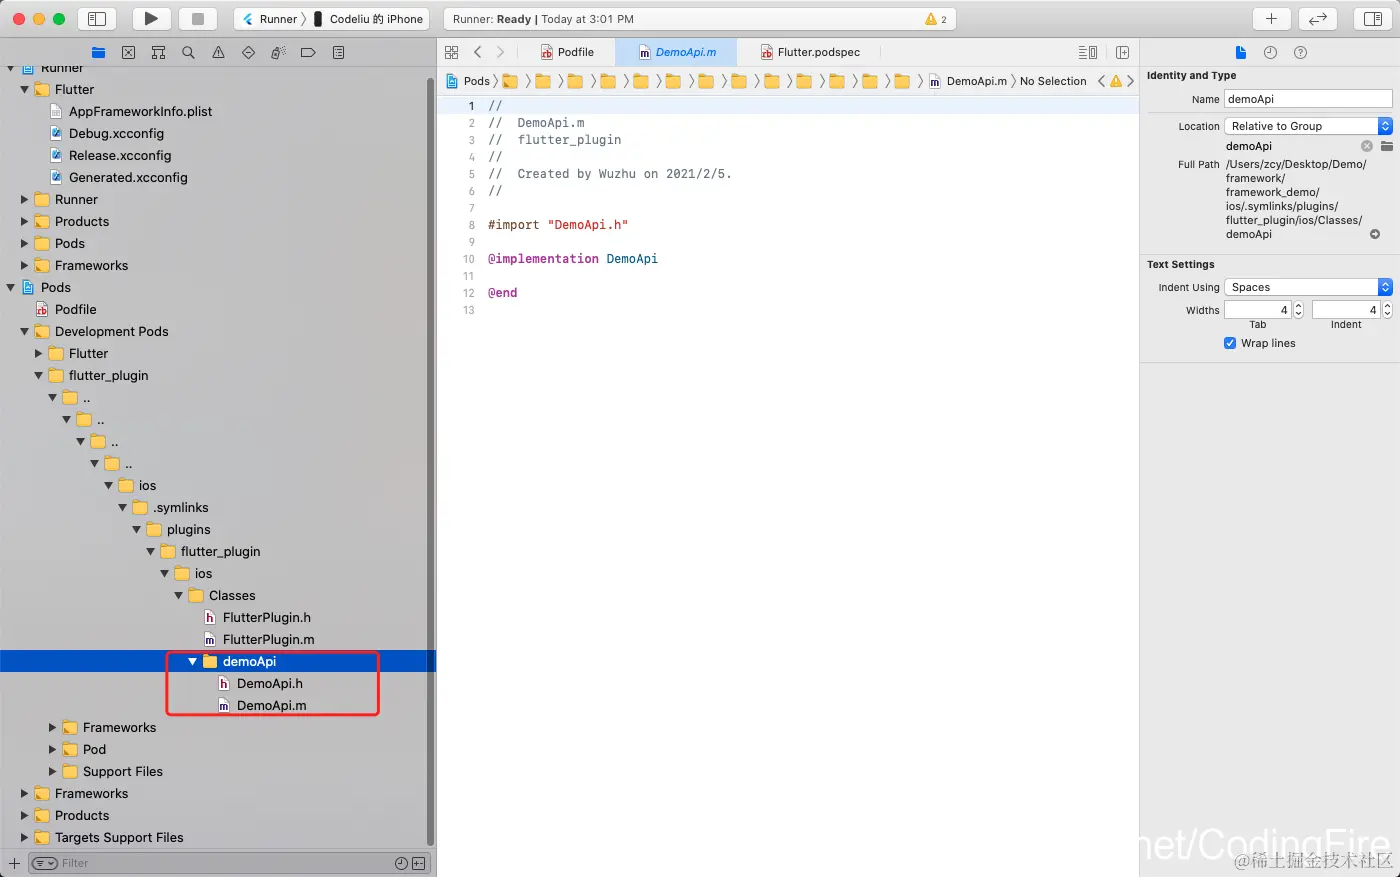
Task: Run the Runner scheme with Play button
Action: (151, 19)
